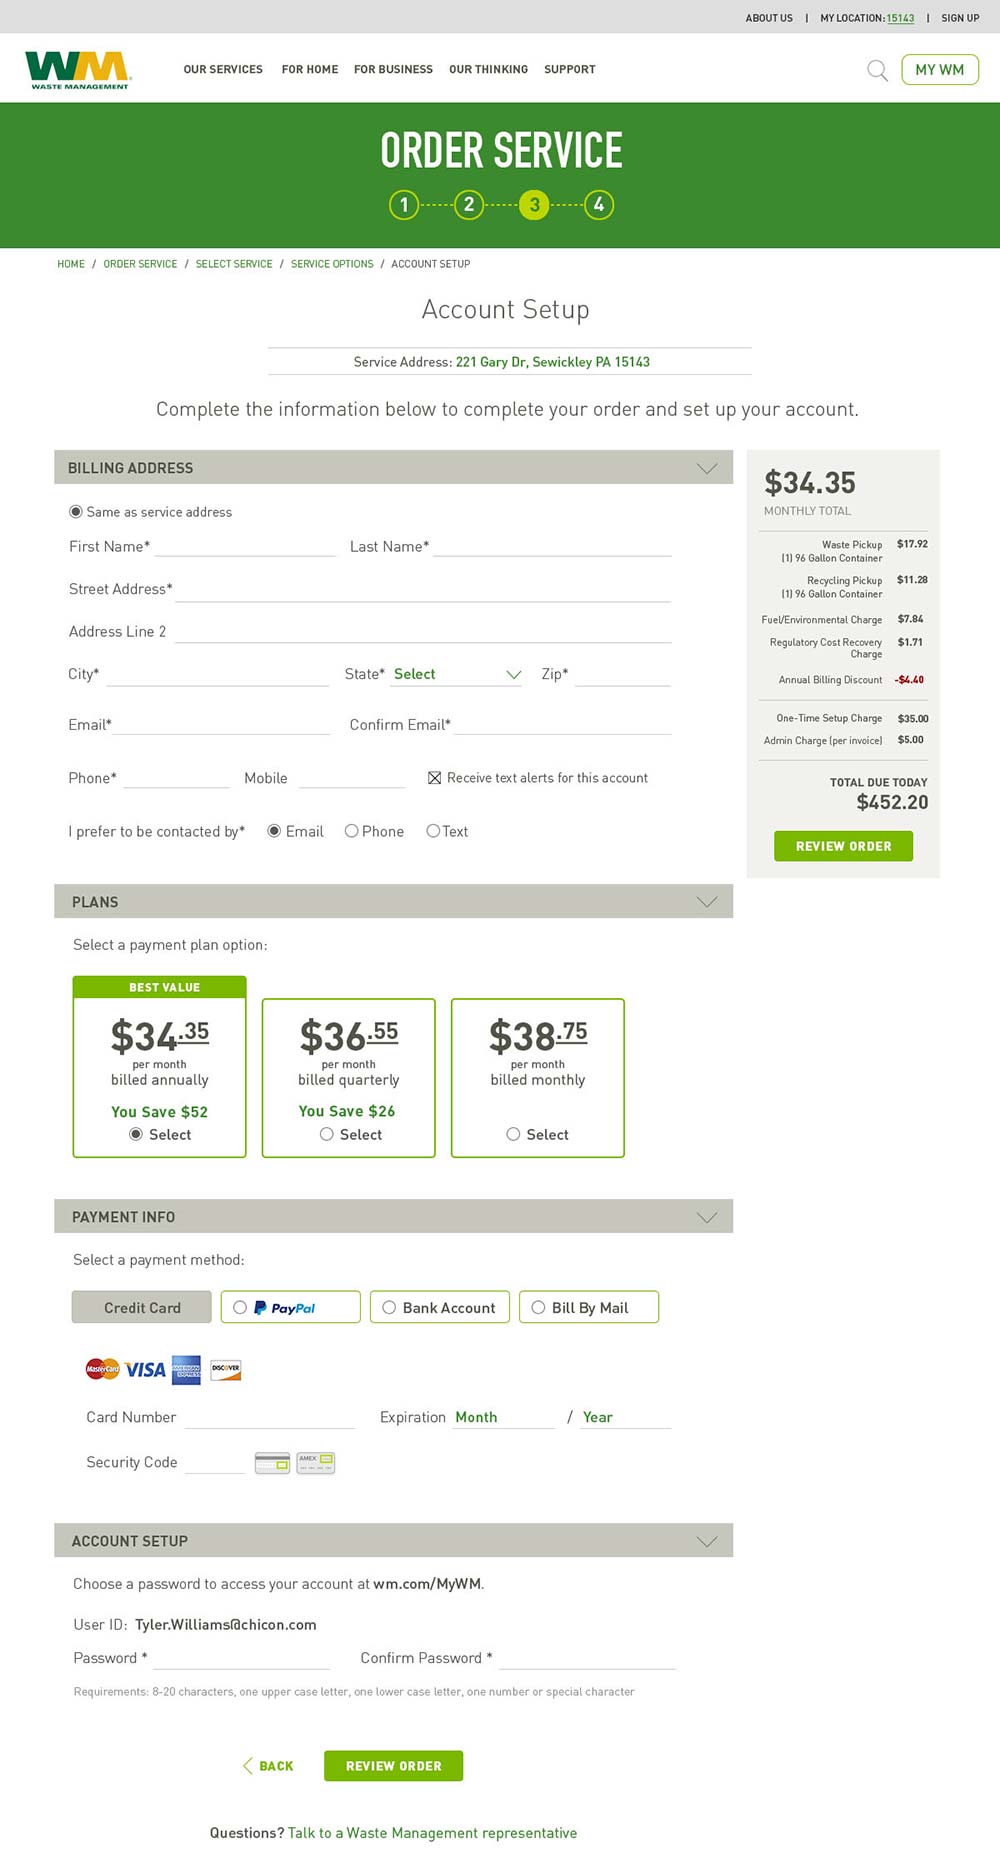This screenshot has height=1858, width=1000.
Task: Click the Visa card logo
Action: (145, 1370)
